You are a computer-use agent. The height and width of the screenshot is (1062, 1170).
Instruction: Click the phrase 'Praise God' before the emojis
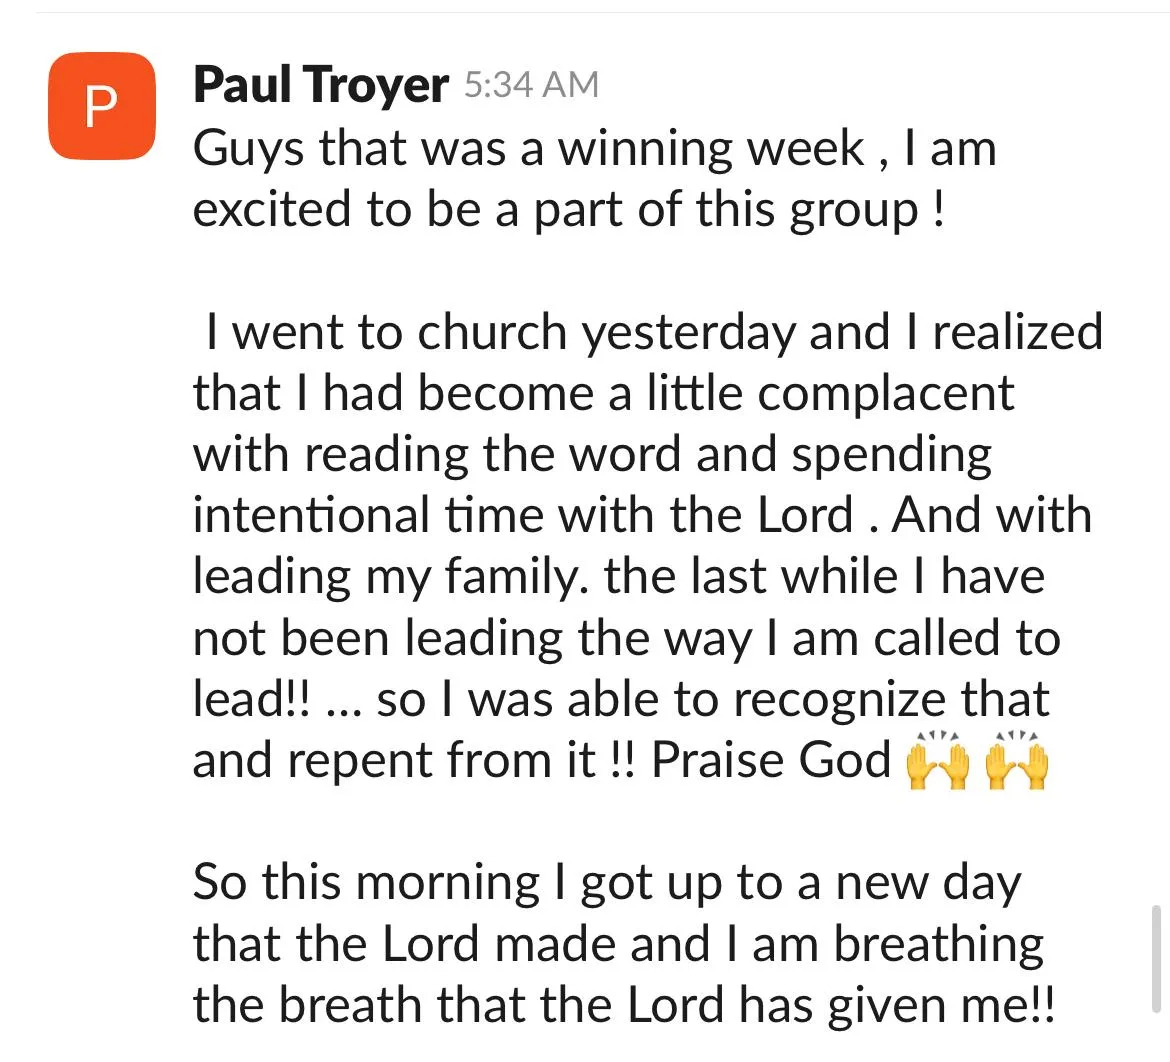click(772, 760)
